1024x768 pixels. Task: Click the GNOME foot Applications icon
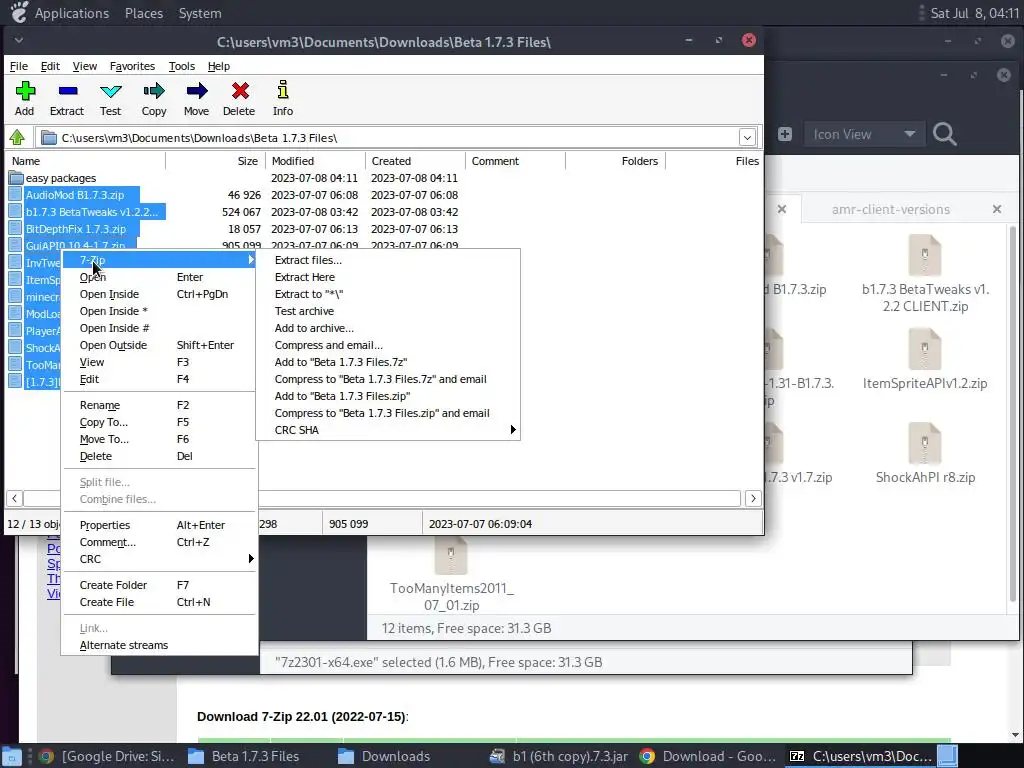tap(20, 12)
